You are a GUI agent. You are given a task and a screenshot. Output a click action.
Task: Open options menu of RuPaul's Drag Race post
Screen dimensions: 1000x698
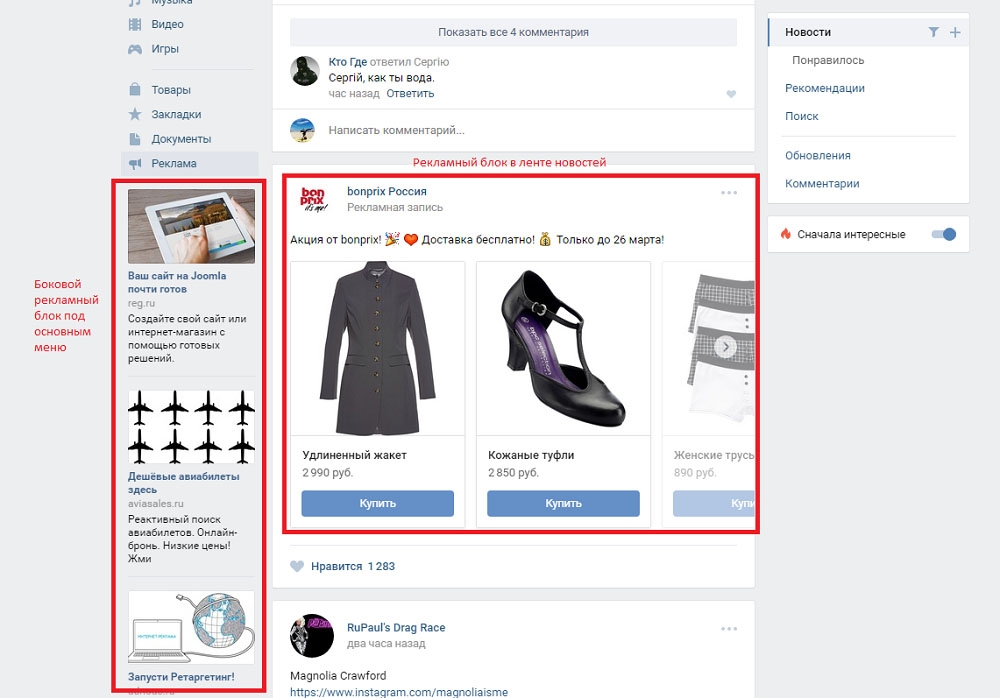(729, 629)
